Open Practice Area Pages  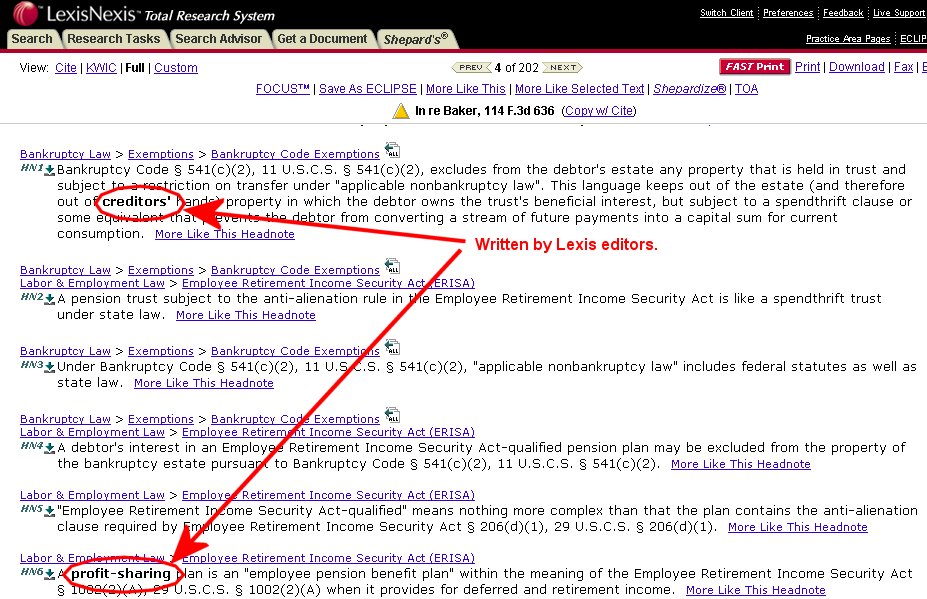[x=848, y=39]
